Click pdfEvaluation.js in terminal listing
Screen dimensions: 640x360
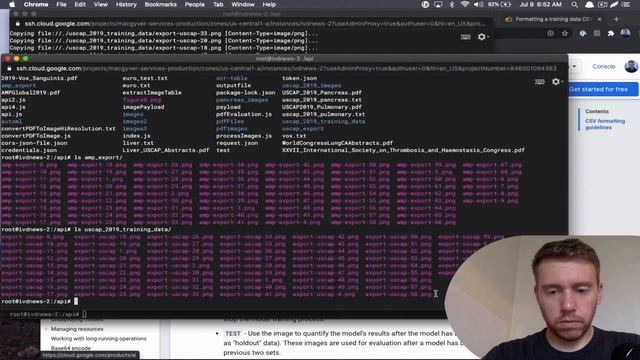[244, 114]
